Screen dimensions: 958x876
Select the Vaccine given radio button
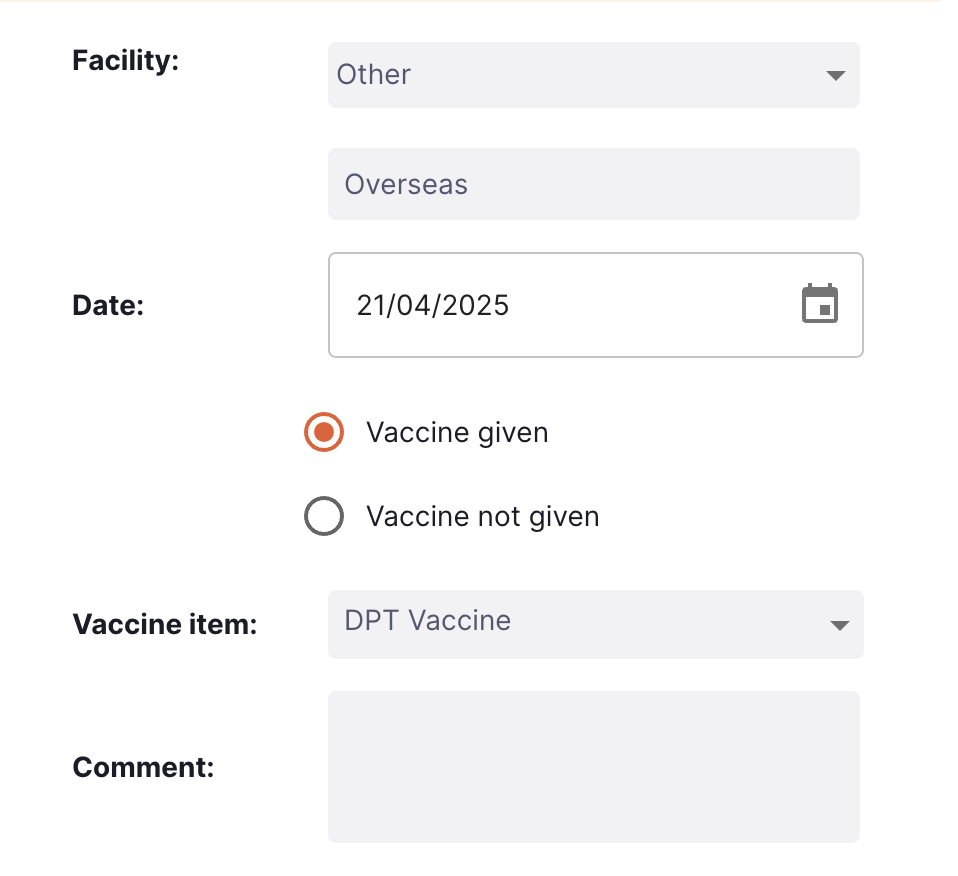click(x=323, y=432)
